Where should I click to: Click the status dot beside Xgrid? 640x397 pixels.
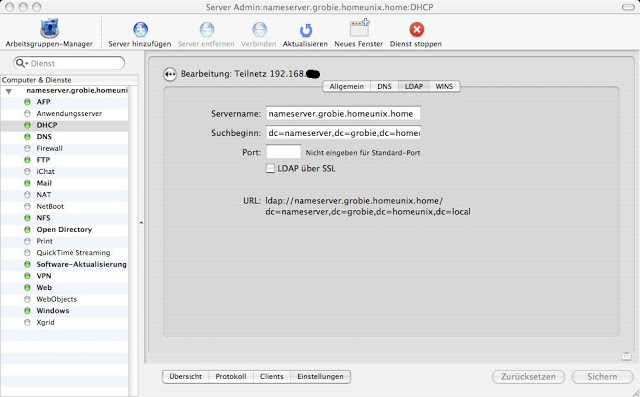coord(27,322)
